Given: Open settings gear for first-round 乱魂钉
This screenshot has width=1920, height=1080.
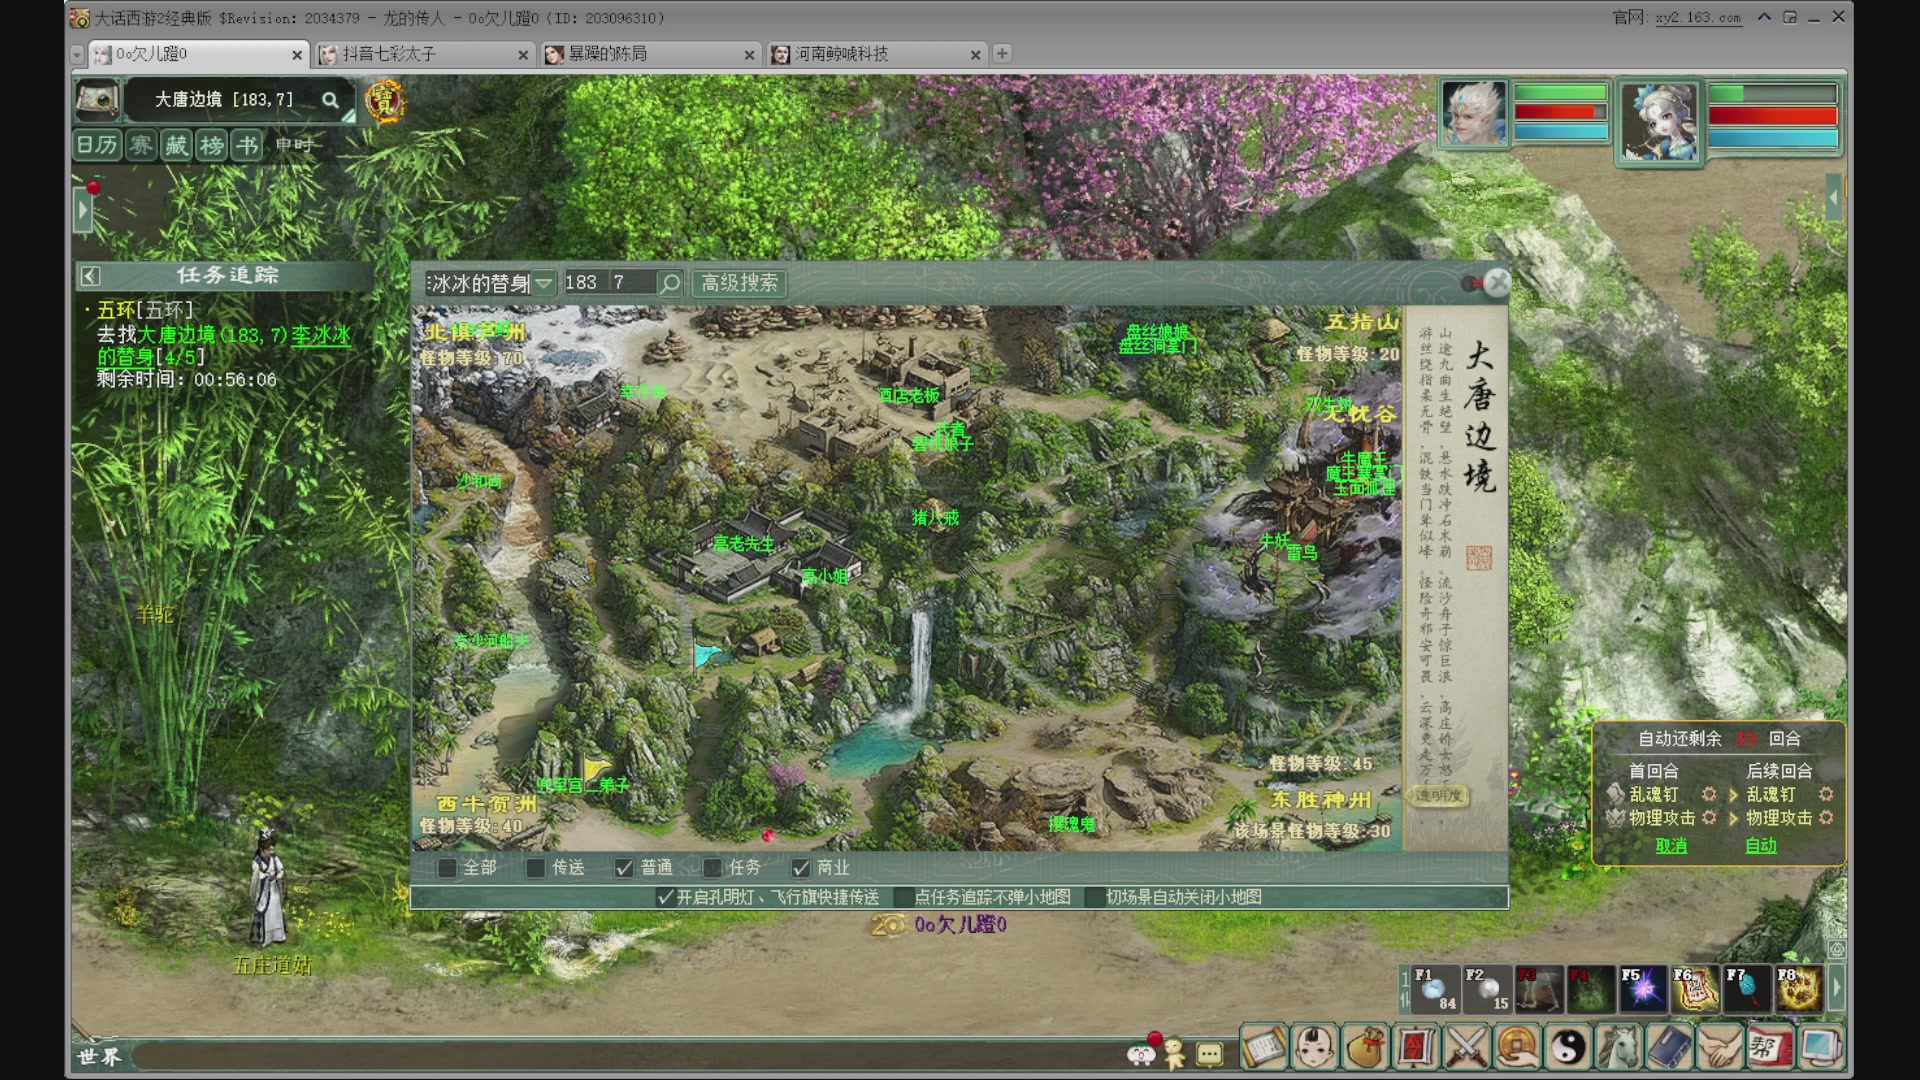Looking at the screenshot, I should click(1709, 794).
